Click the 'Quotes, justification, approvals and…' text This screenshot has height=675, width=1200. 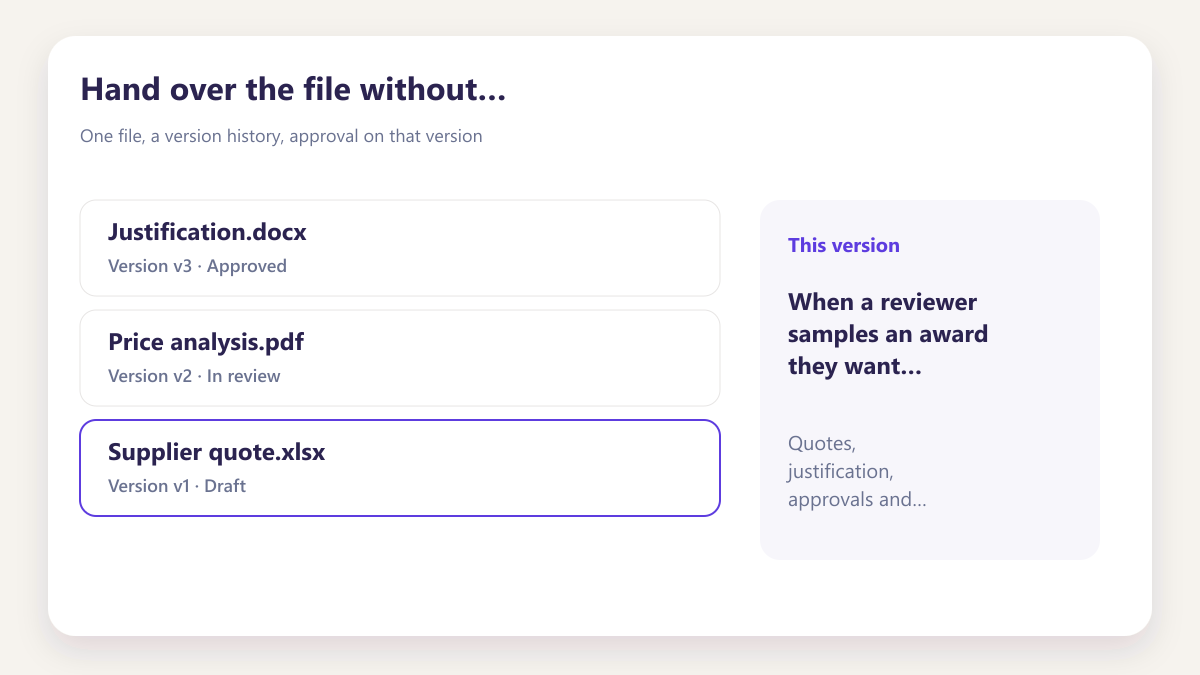(x=857, y=471)
